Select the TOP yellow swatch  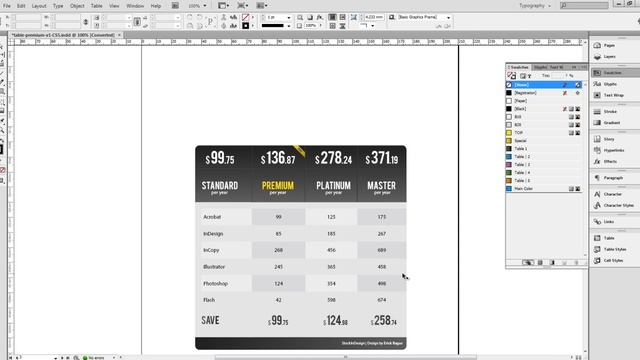544,132
